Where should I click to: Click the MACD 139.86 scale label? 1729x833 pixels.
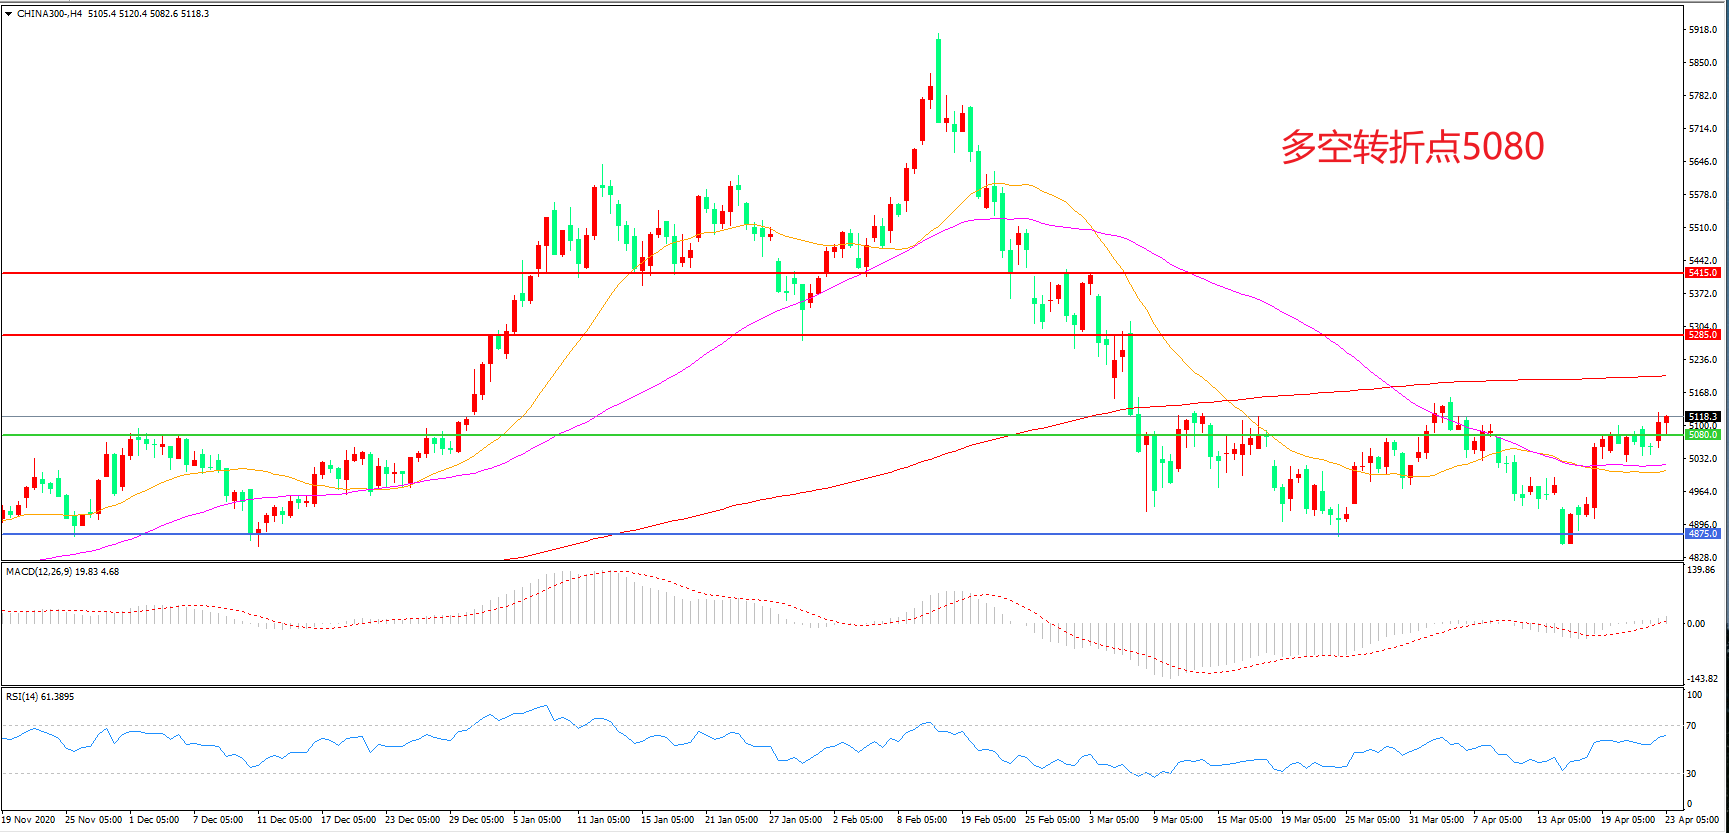(x=1701, y=570)
